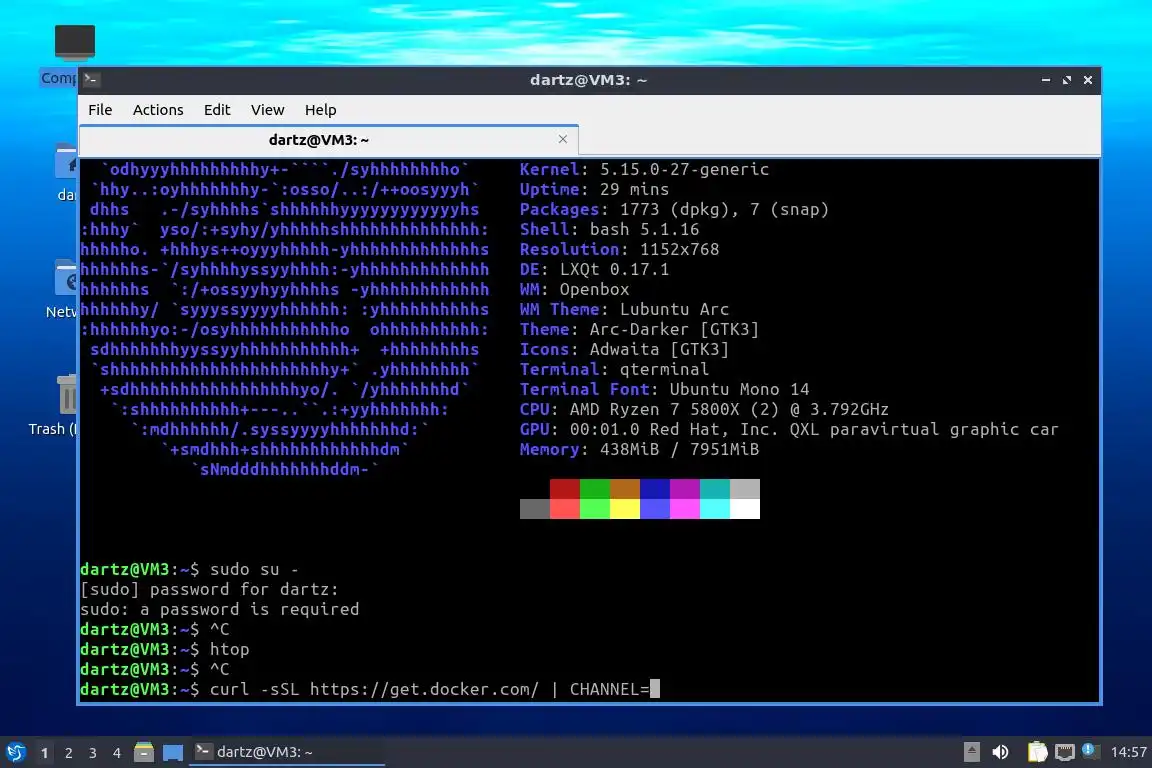Click the bright cyan neofetch color block
Viewport: 1152px width, 768px height.
pos(715,509)
